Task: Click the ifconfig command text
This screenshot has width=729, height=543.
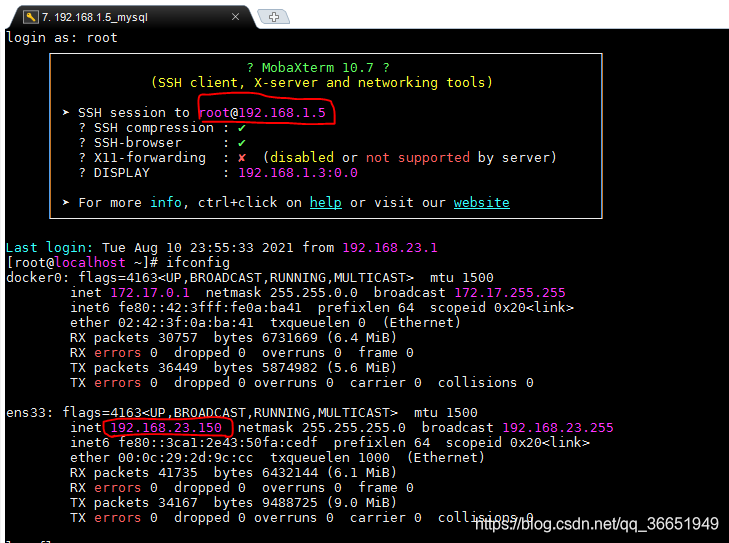Action: click(x=198, y=263)
